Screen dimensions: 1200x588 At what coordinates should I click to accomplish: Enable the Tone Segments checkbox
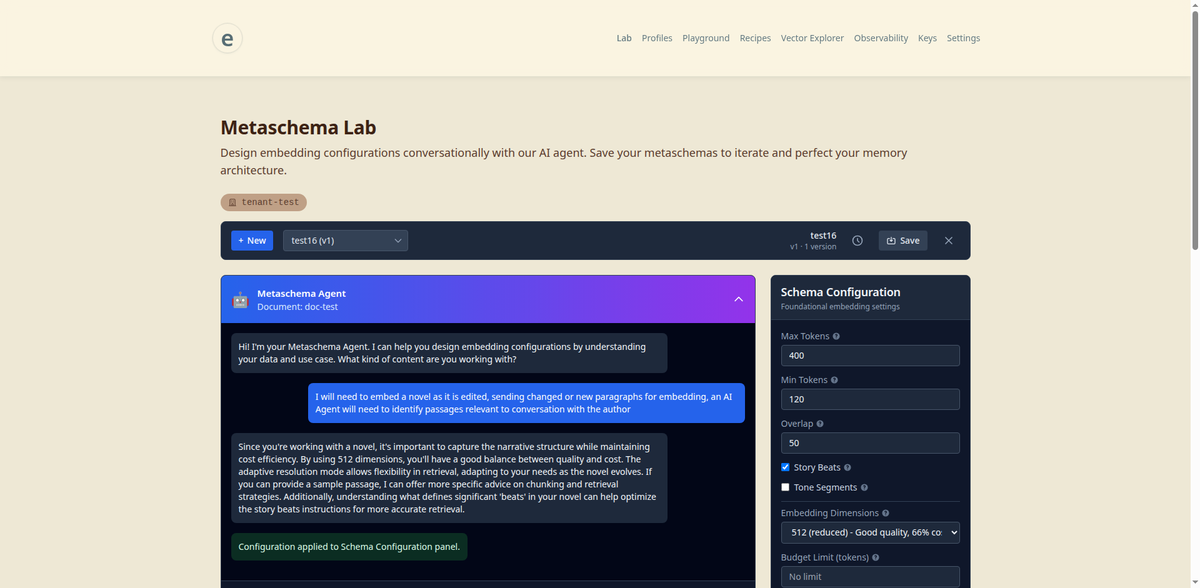(x=785, y=487)
